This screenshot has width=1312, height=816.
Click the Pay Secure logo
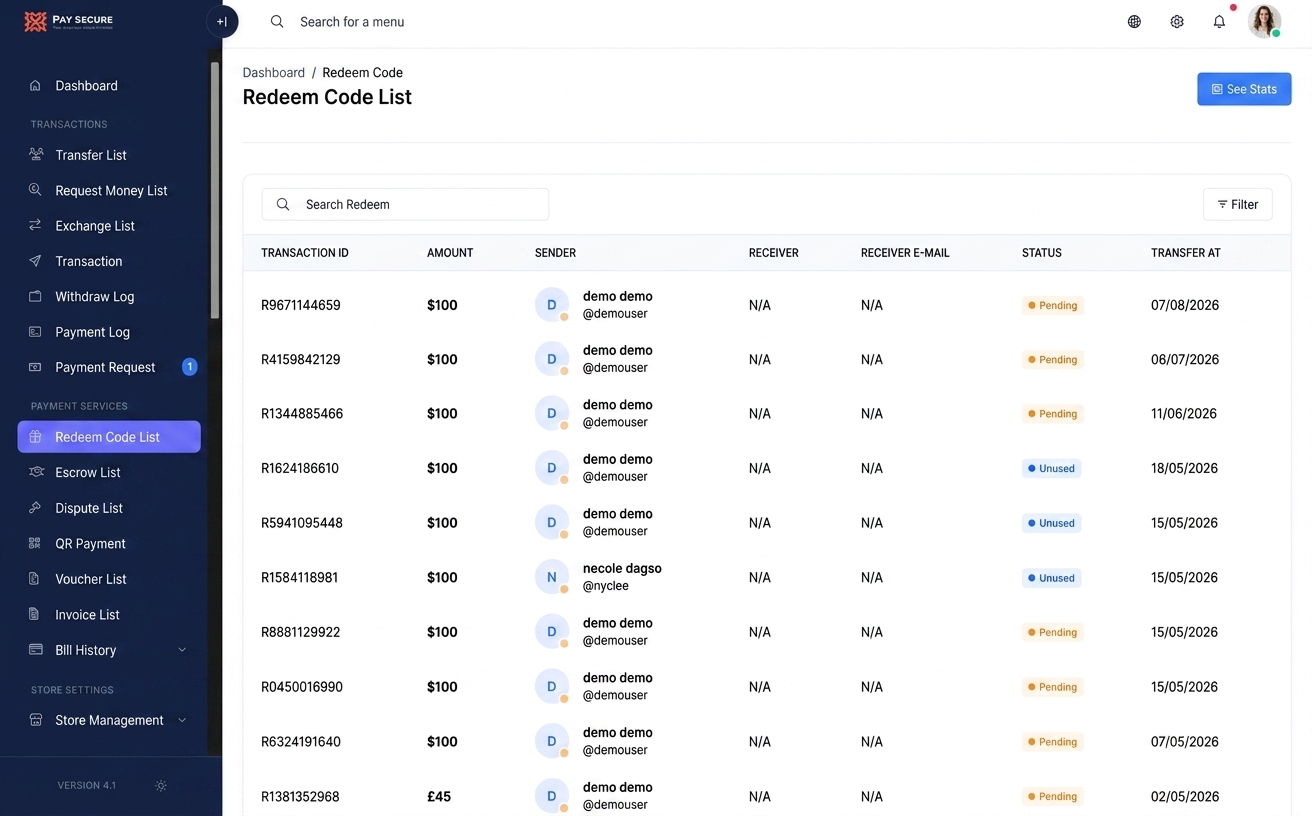pyautogui.click(x=69, y=21)
